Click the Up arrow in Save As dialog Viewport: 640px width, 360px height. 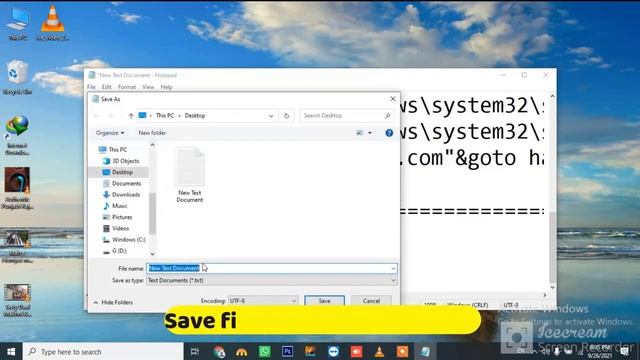click(131, 116)
